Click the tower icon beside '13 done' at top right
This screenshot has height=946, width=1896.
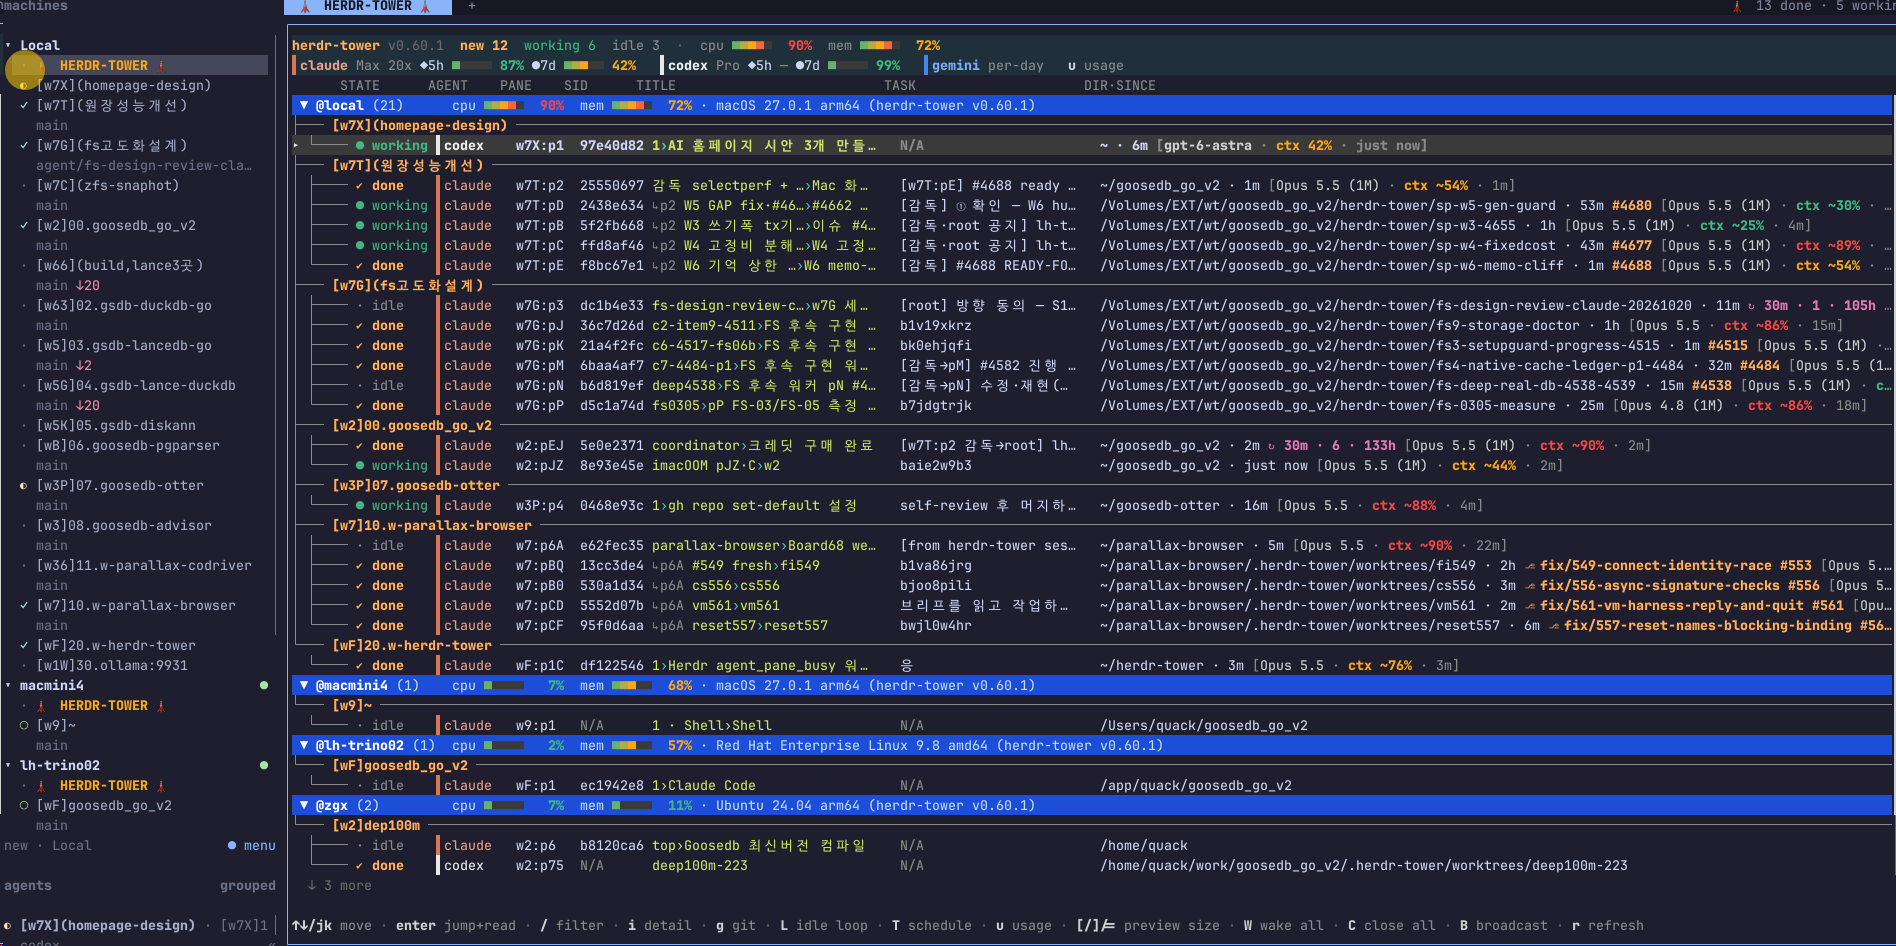[x=1736, y=7]
